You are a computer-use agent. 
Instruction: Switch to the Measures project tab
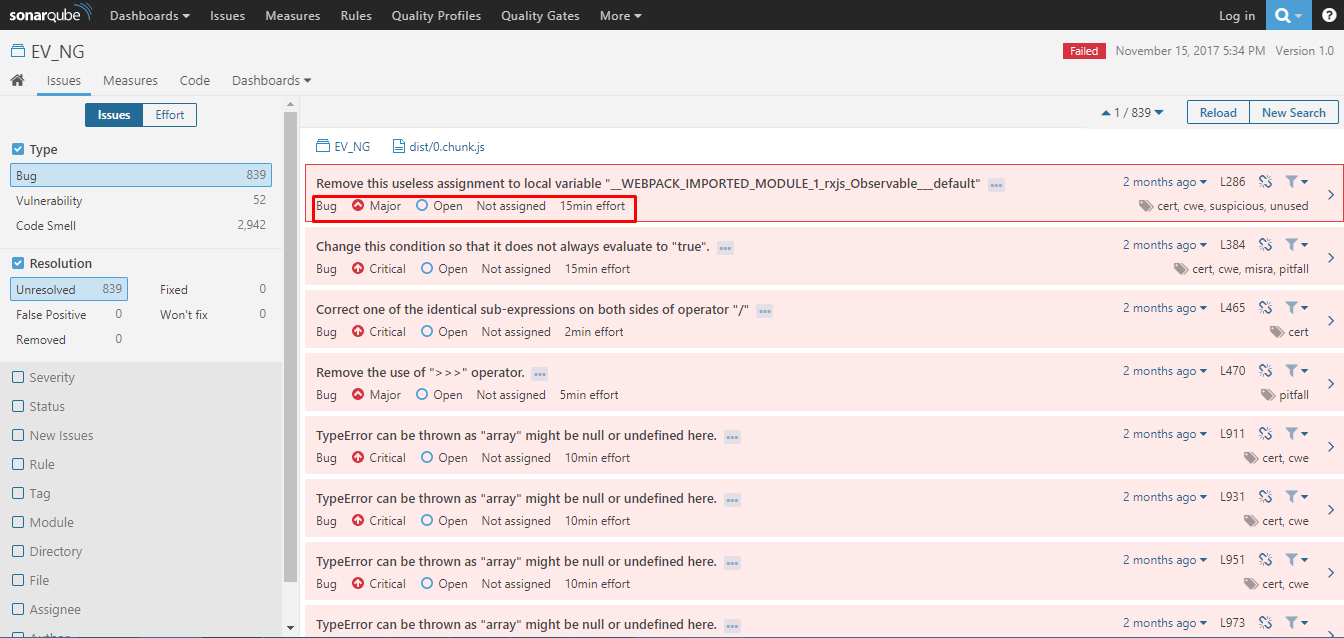pos(130,80)
